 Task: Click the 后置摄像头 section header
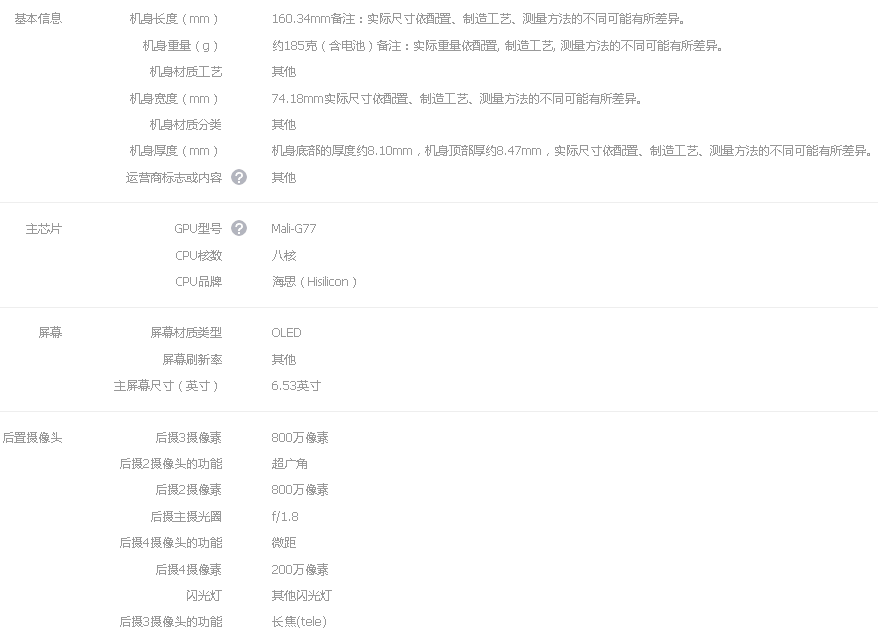coord(35,437)
